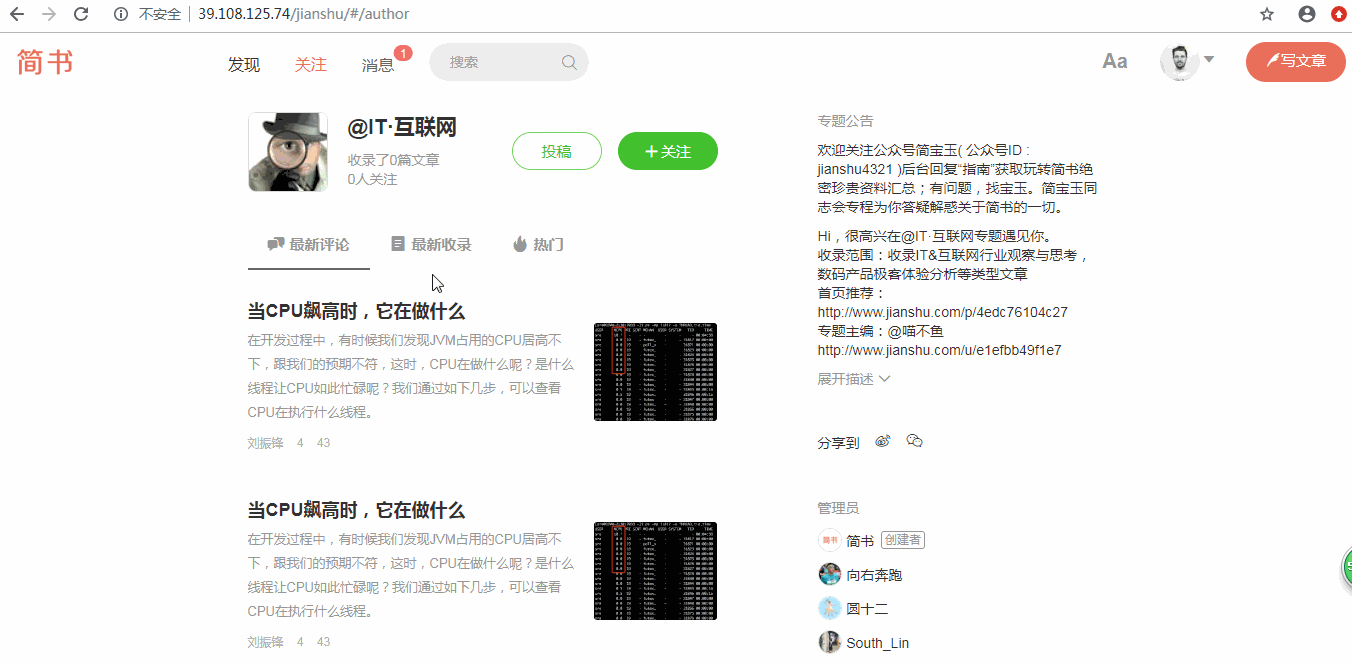
Task: Click the 分享到 label
Action: [838, 443]
